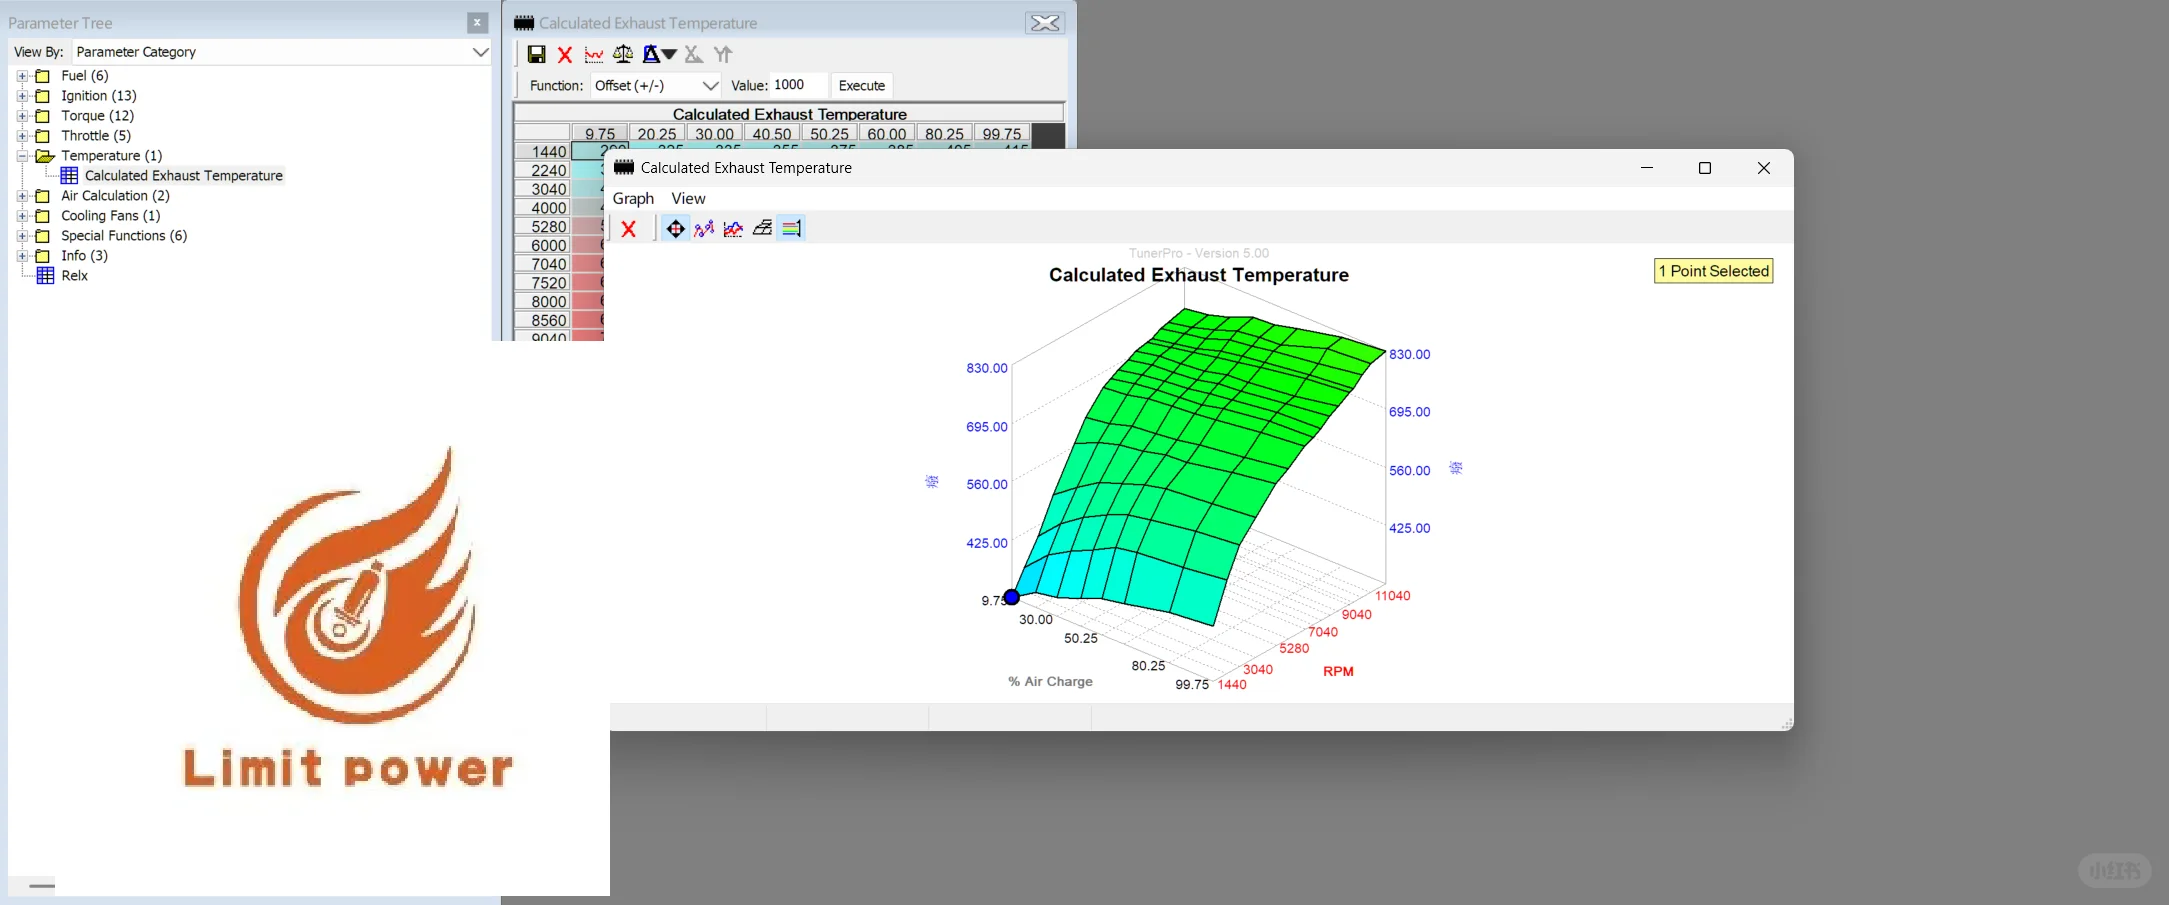
Task: Click the greyed Y axis arrow icon in the table editor toolbar
Action: (x=723, y=54)
